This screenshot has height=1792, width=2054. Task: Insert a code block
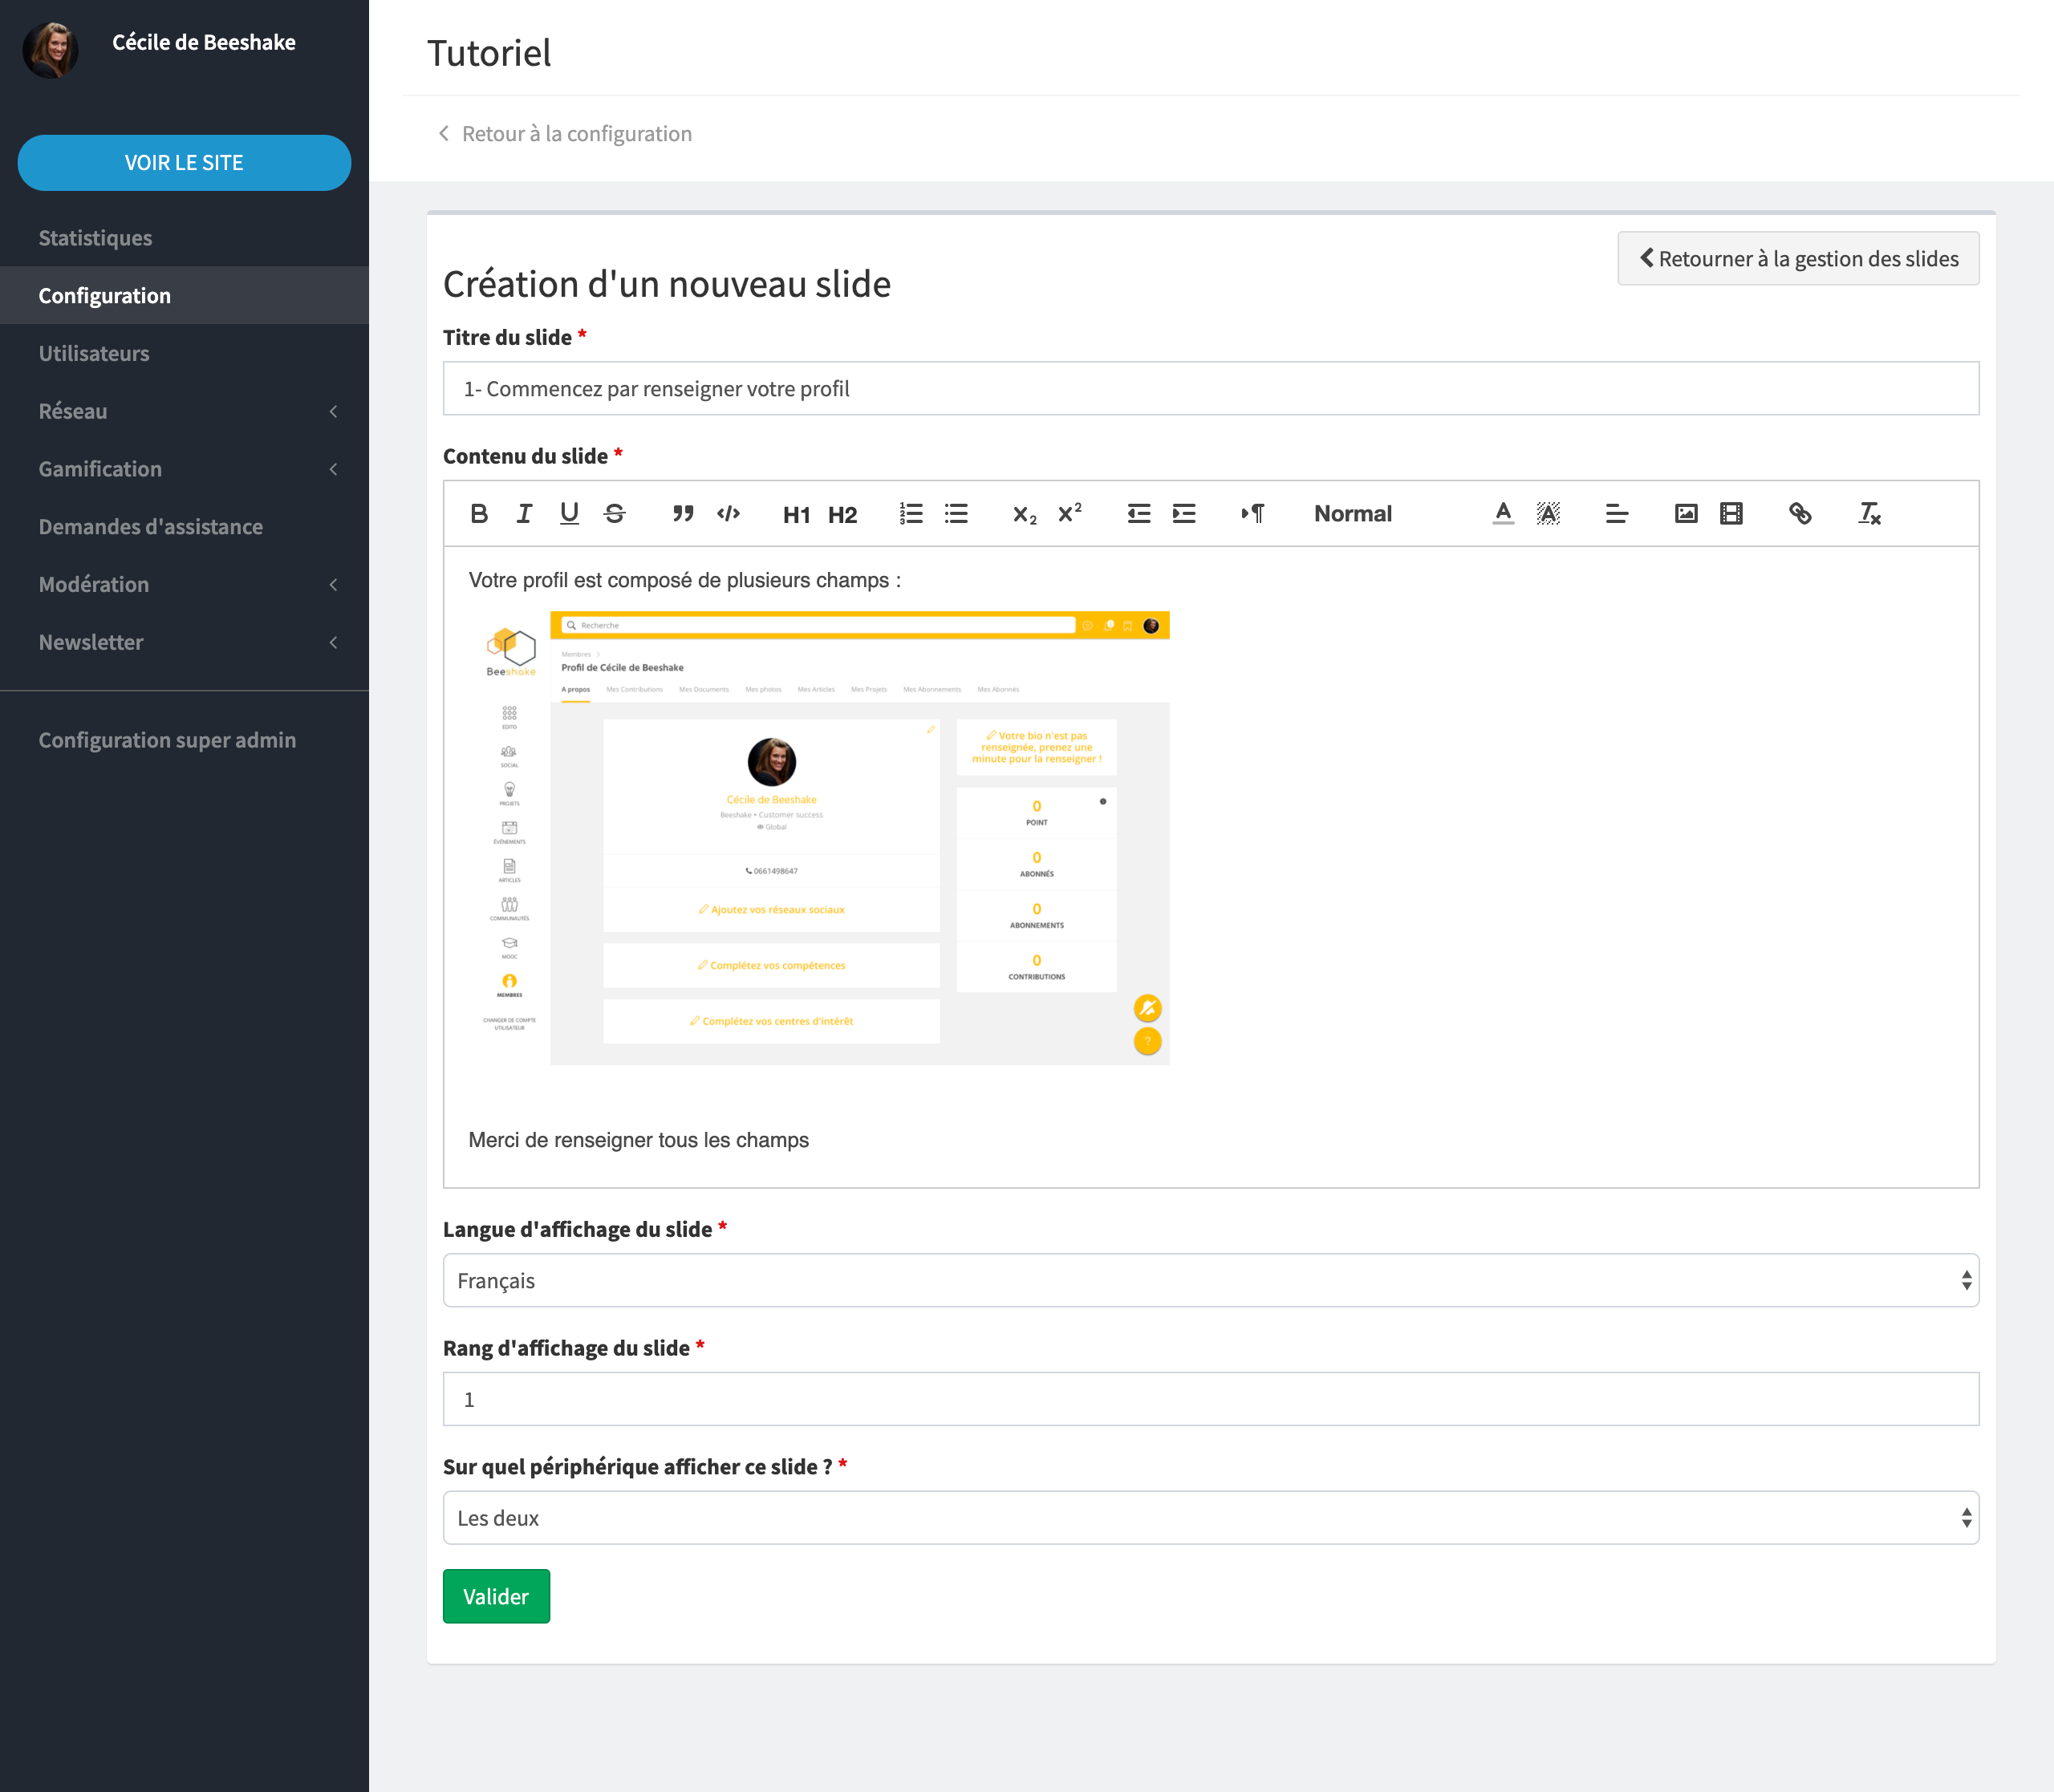[x=728, y=513]
